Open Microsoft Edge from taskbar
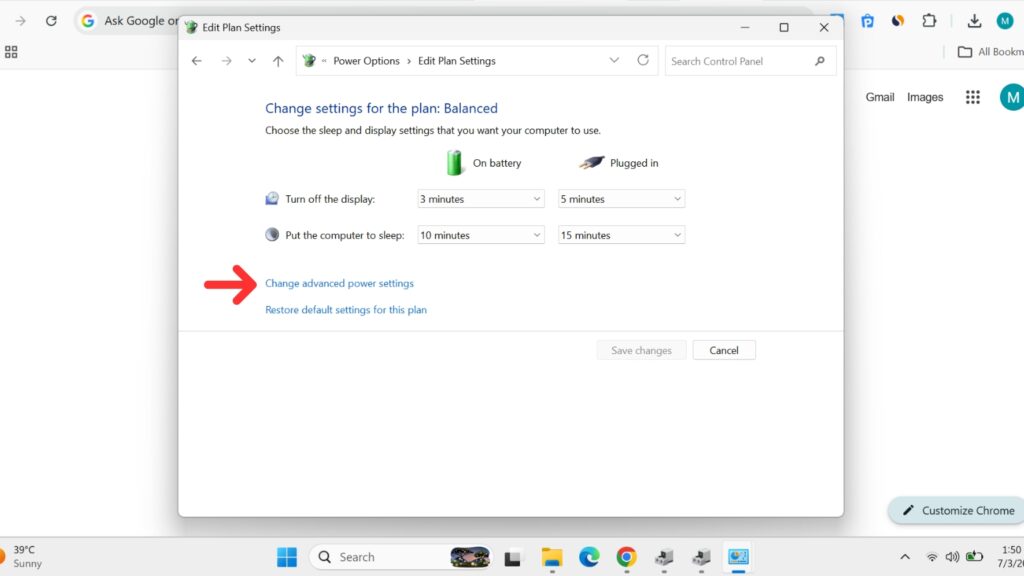Viewport: 1024px width, 576px height. [589, 557]
